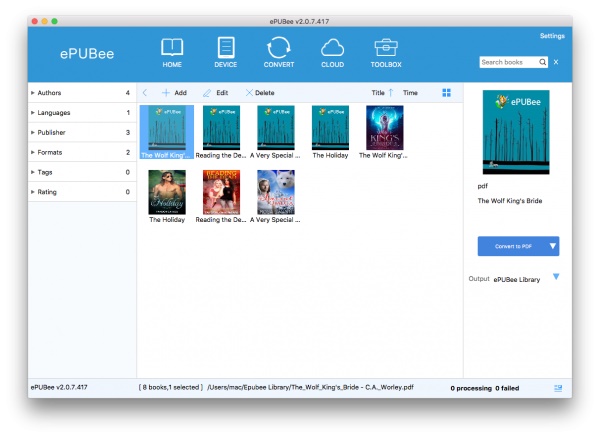Open the CLOUD icon
The width and height of the screenshot is (600, 438).
point(332,48)
